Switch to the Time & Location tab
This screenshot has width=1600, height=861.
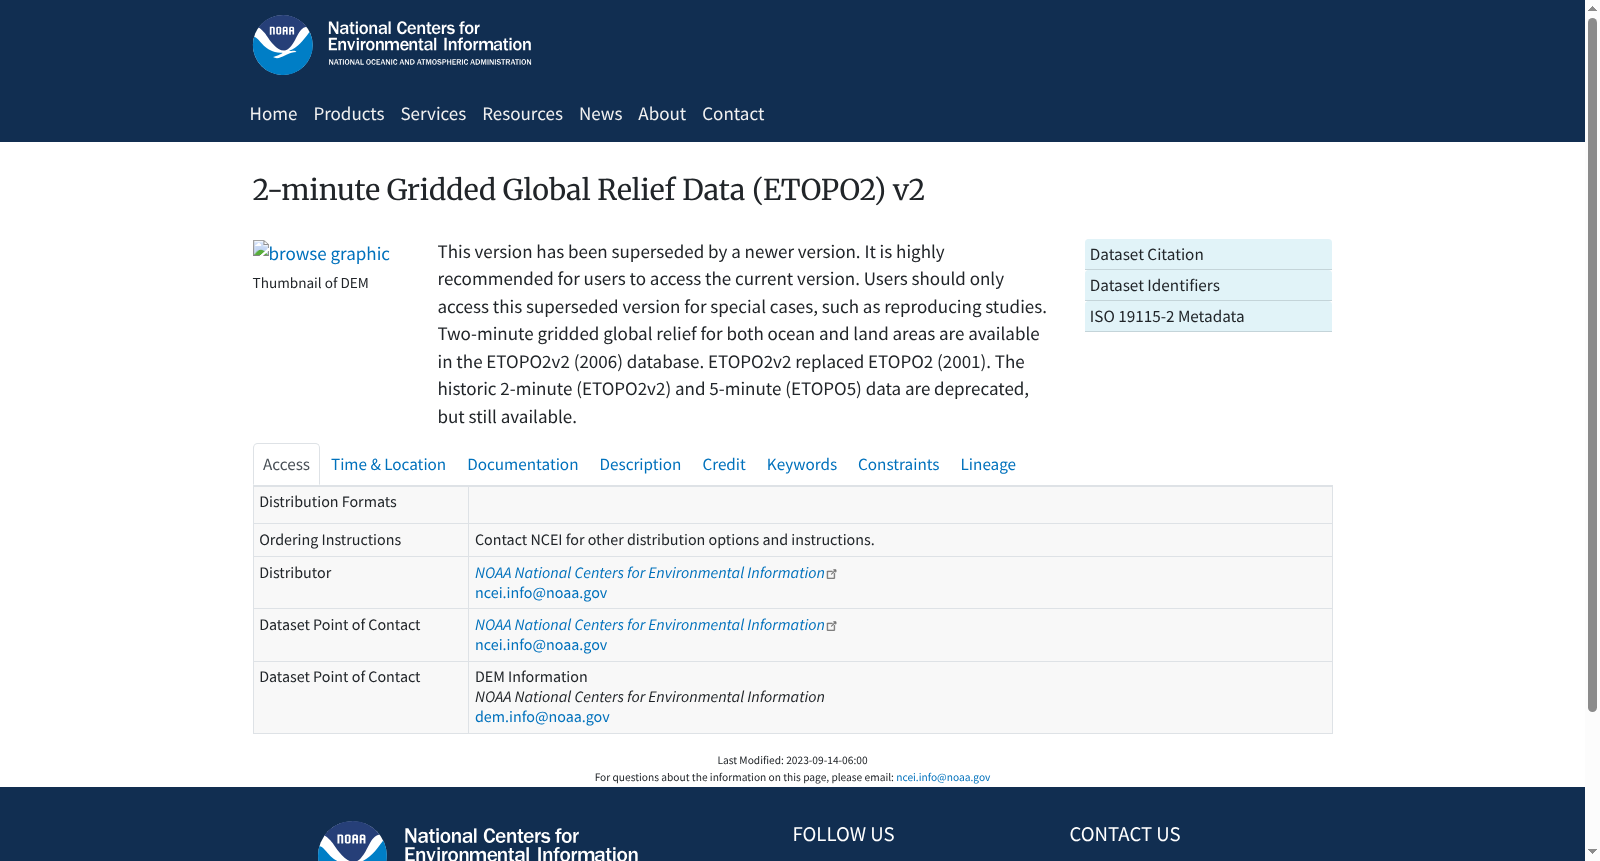pyautogui.click(x=388, y=464)
